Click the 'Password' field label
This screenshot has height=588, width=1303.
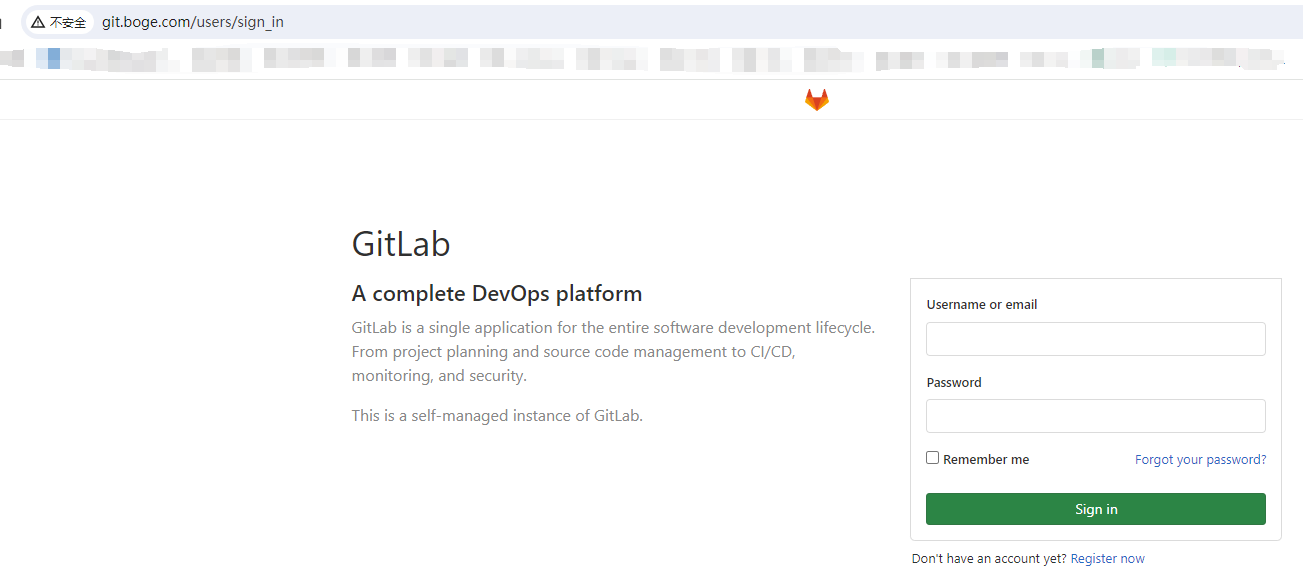tap(954, 383)
